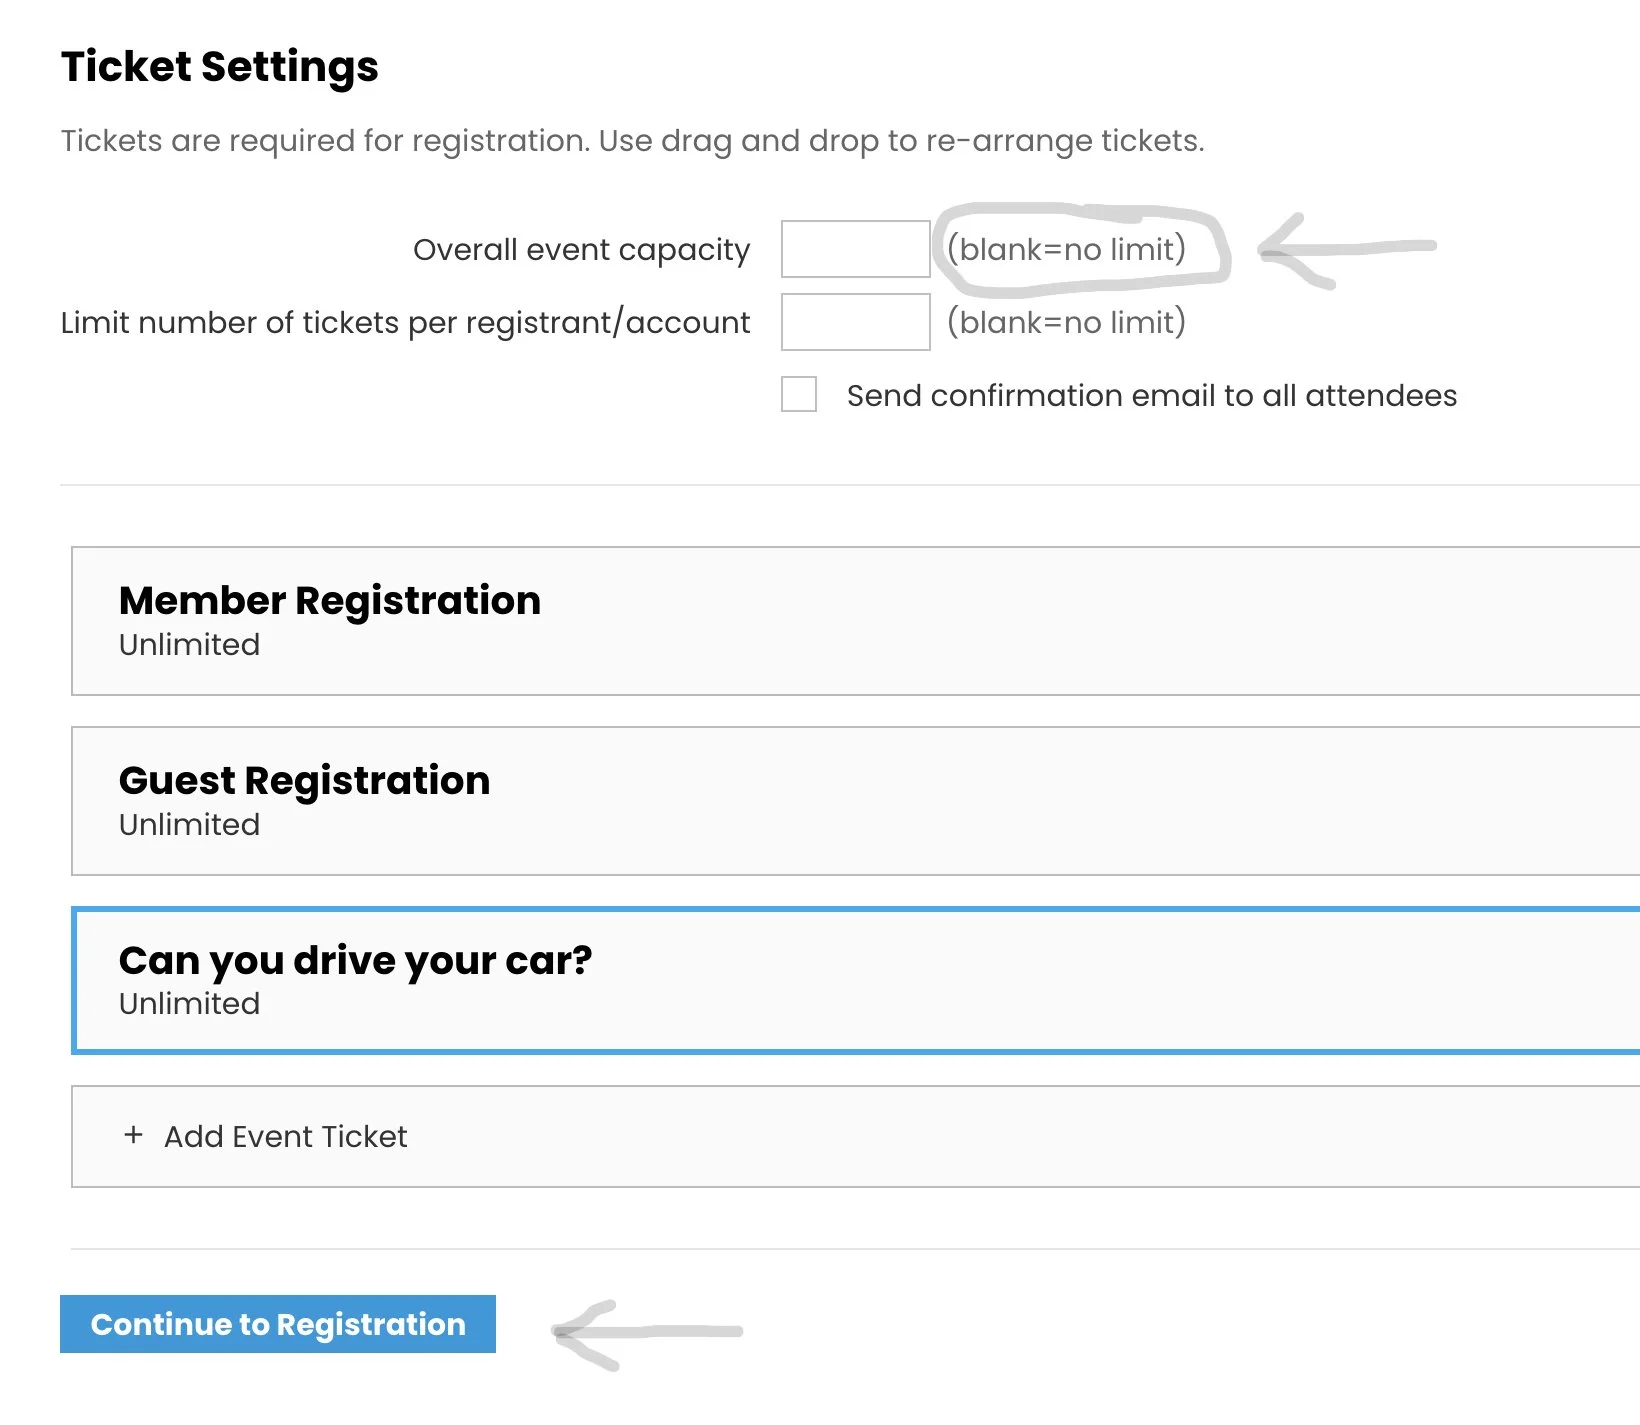Expand the Guest Registration ticket
The image size is (1640, 1425).
point(304,781)
